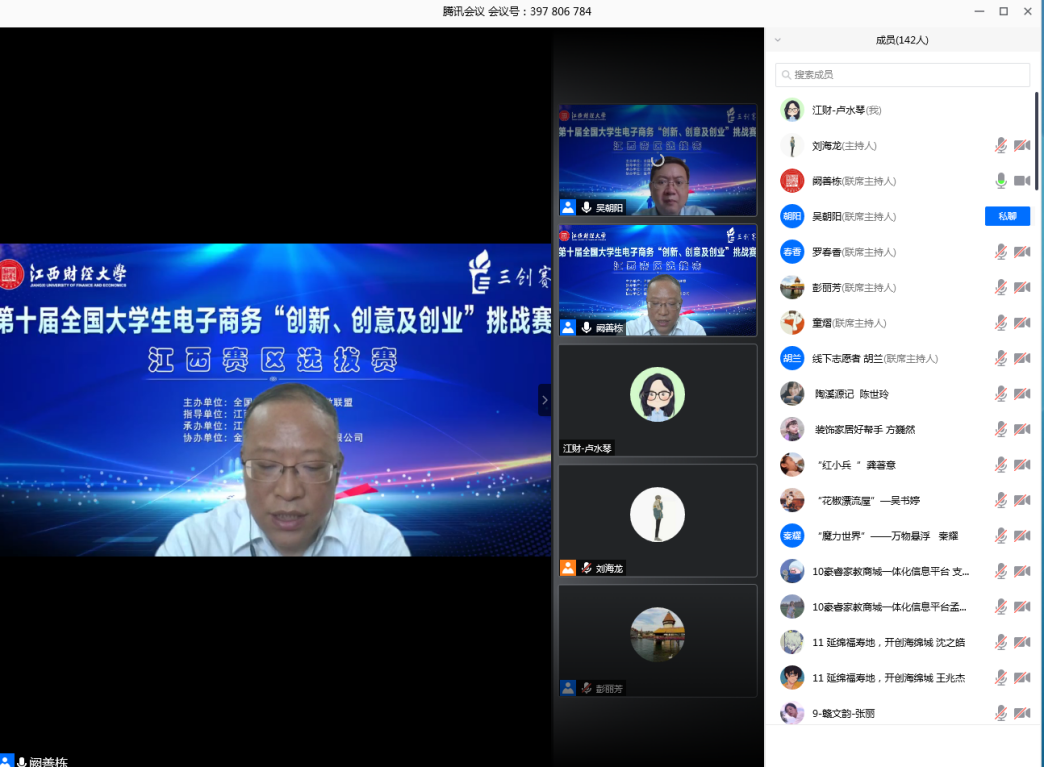
Task: Select member name 9-赣文韵-张丽
Action: point(844,713)
